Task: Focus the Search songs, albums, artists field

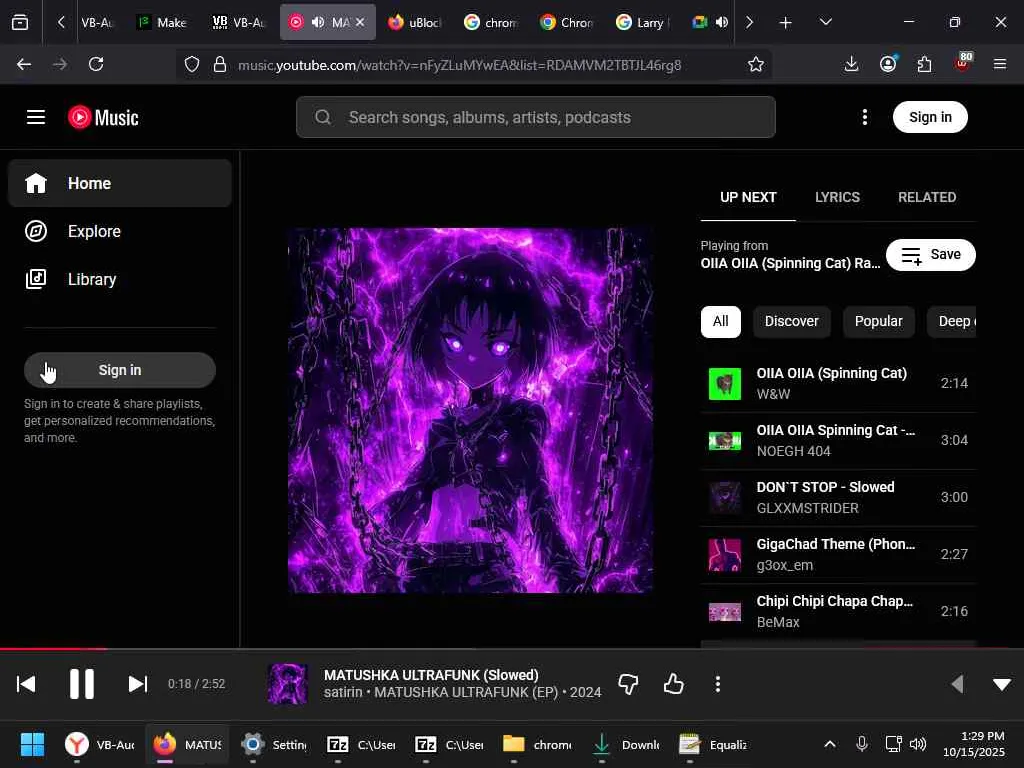Action: click(536, 118)
